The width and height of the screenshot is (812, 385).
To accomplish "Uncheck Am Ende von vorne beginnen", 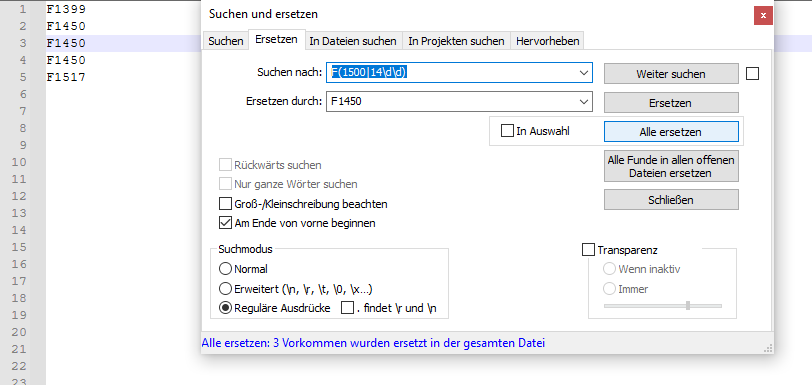I will point(225,223).
